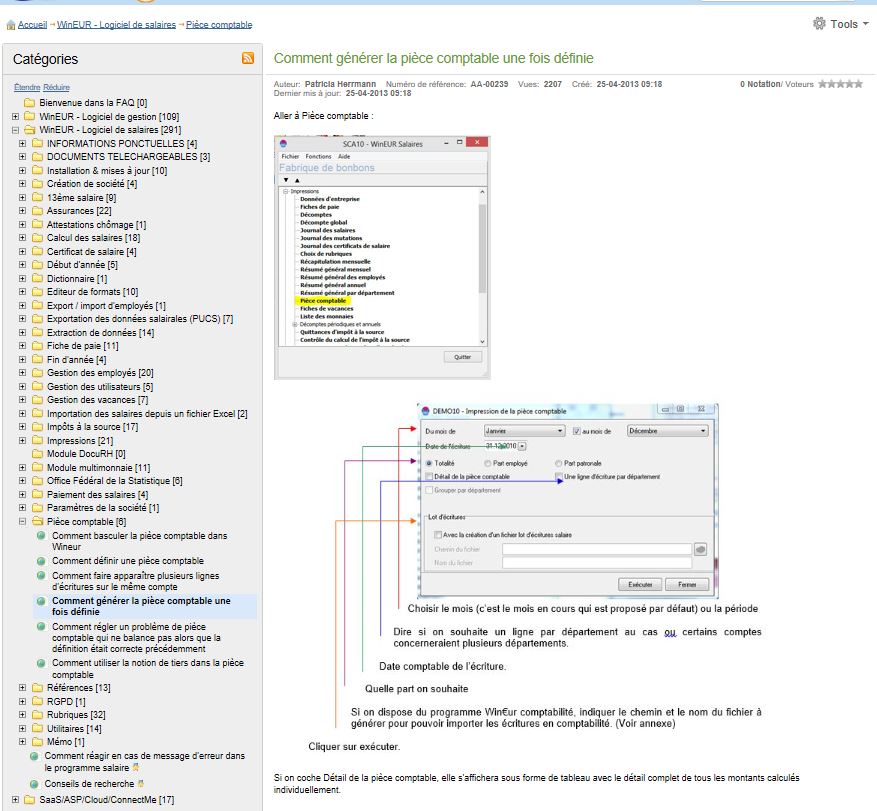Screen dimensions: 877x811
Task: Open 'Comment faire apparaître plusieurs lignes' article
Action: pyautogui.click(x=136, y=581)
